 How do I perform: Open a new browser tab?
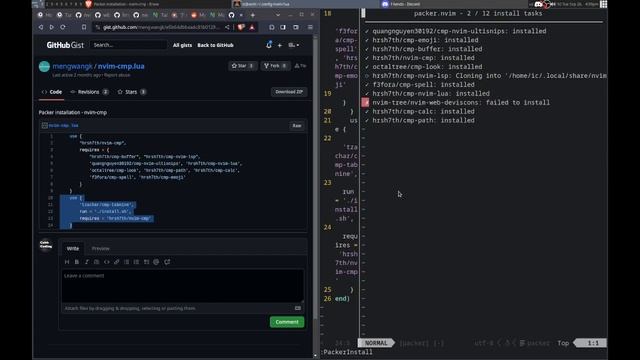(x=253, y=15)
